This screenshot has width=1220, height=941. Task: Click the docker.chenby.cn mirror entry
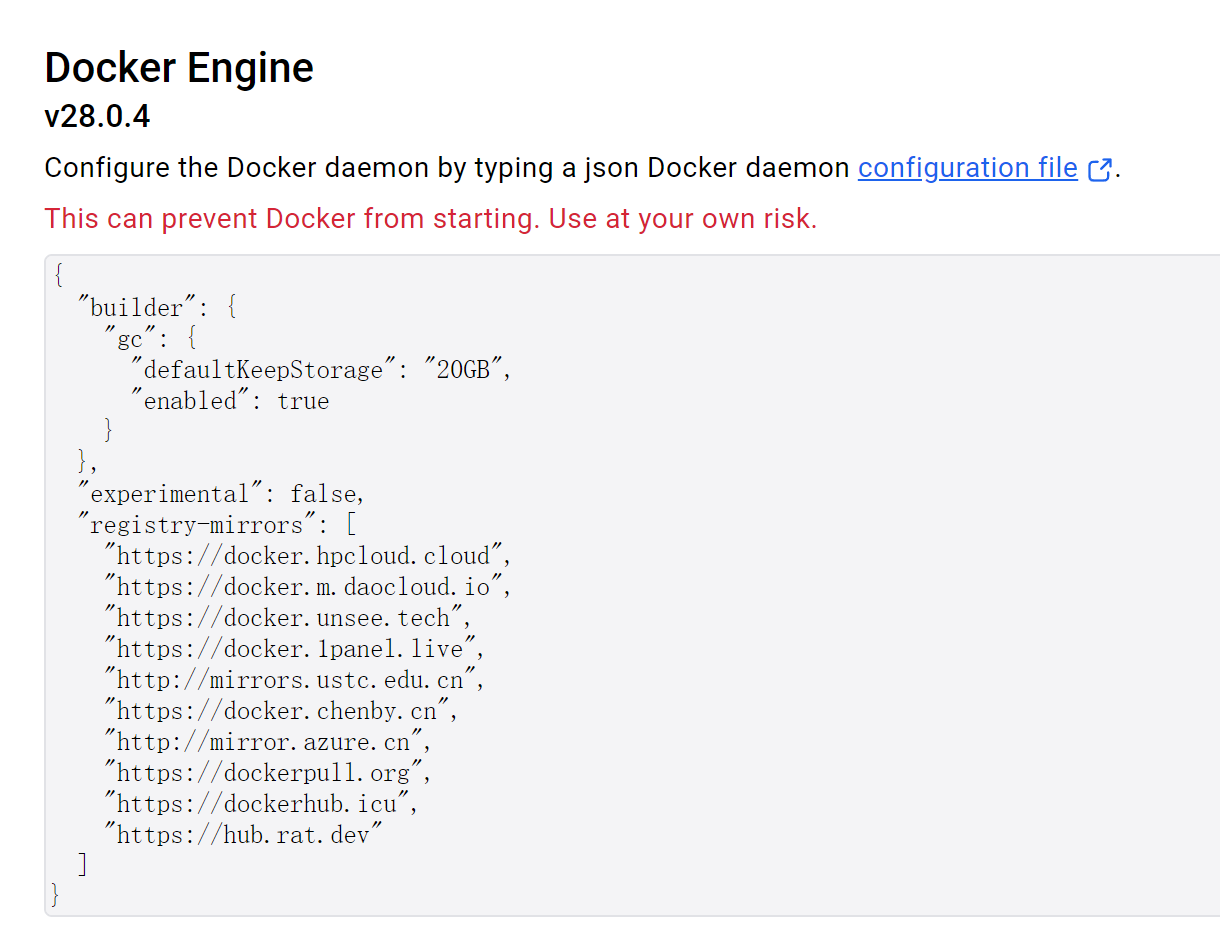coord(280,711)
